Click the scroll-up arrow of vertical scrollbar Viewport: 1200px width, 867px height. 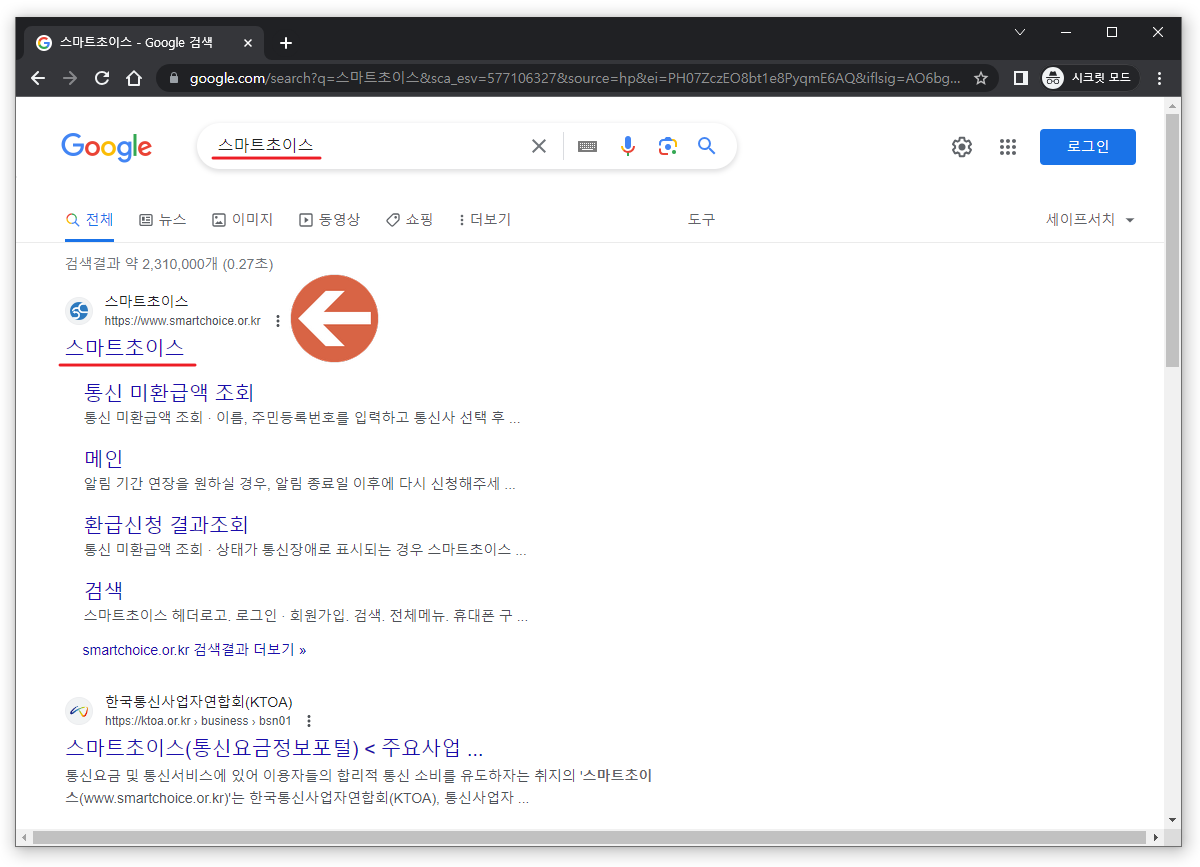1173,105
